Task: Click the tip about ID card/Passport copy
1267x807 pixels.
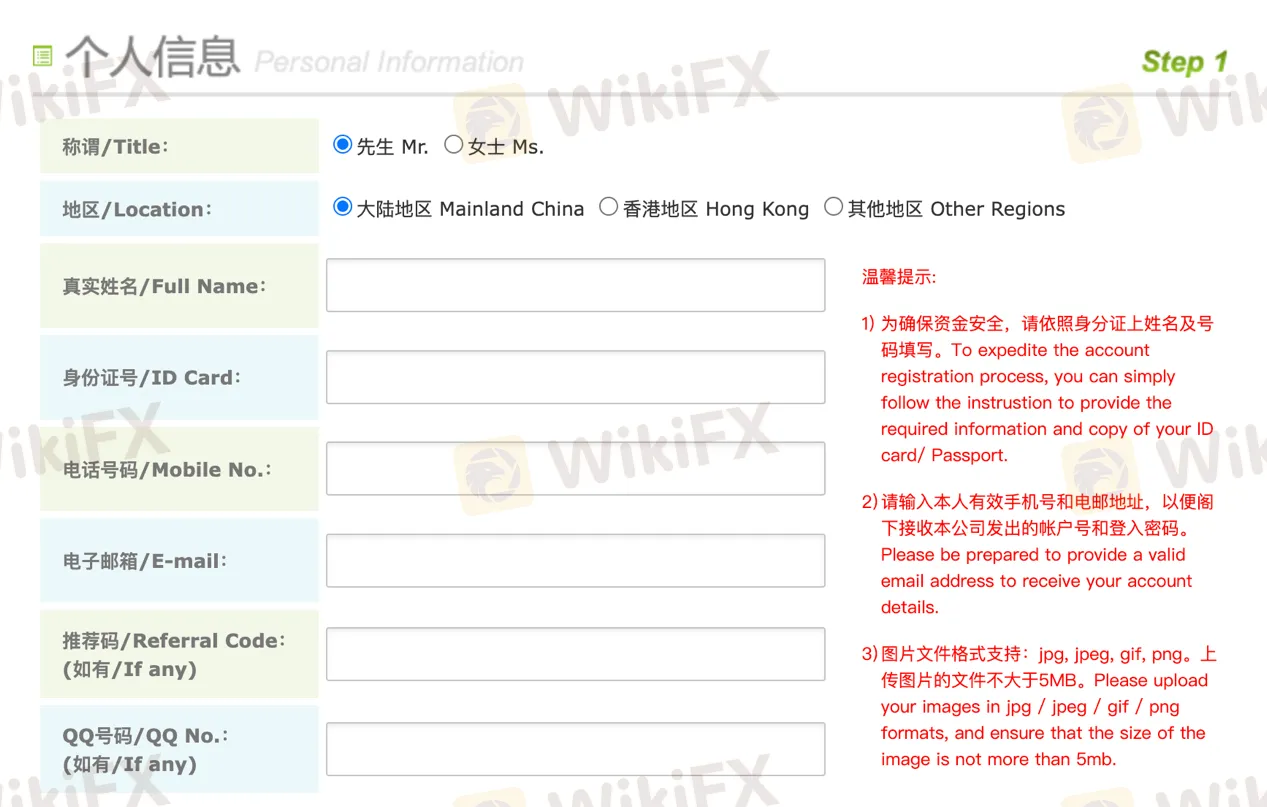Action: pos(1038,389)
